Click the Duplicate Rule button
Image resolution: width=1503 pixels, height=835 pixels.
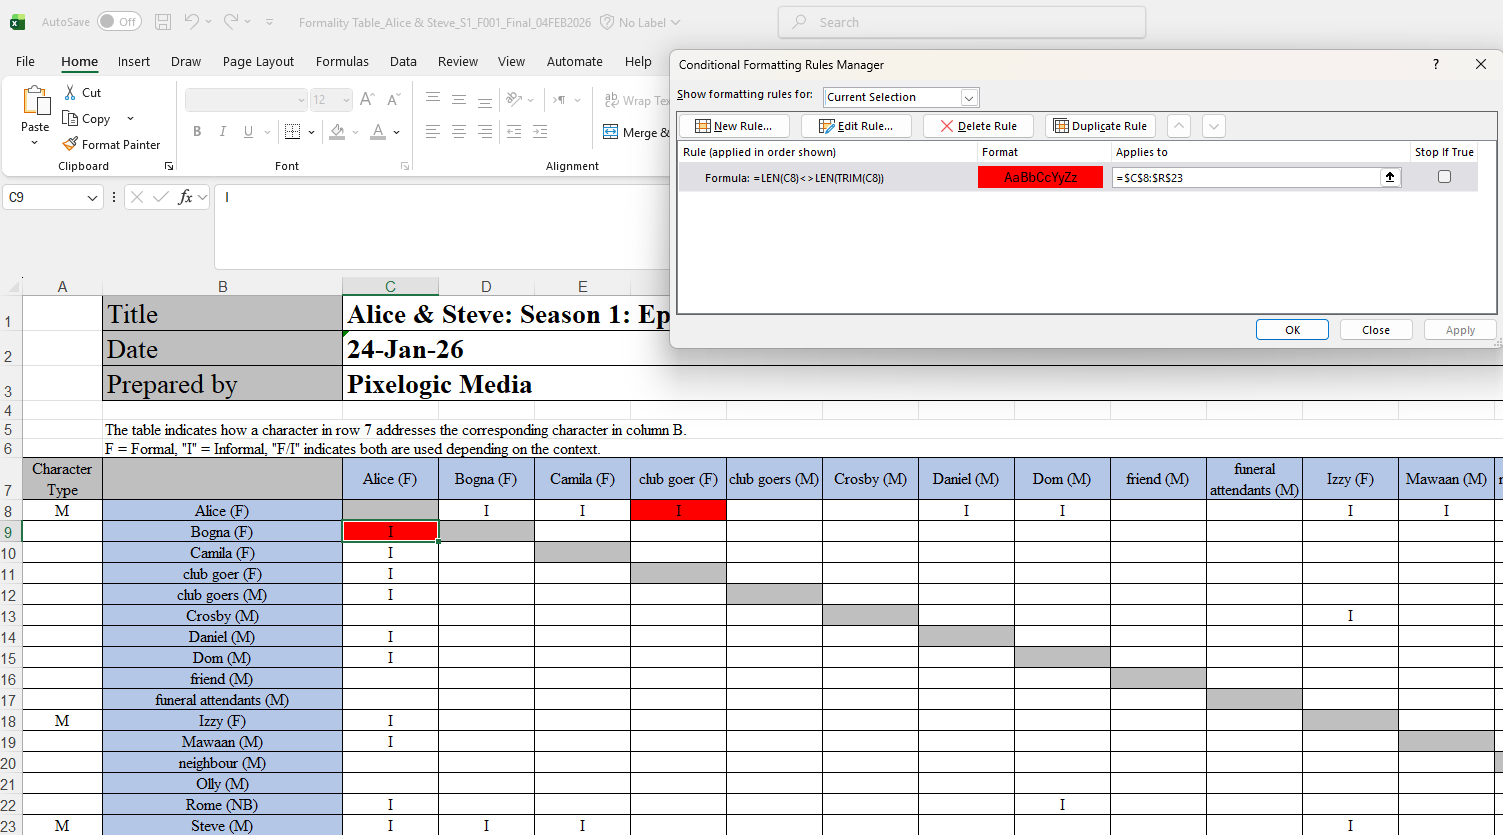pos(1100,126)
